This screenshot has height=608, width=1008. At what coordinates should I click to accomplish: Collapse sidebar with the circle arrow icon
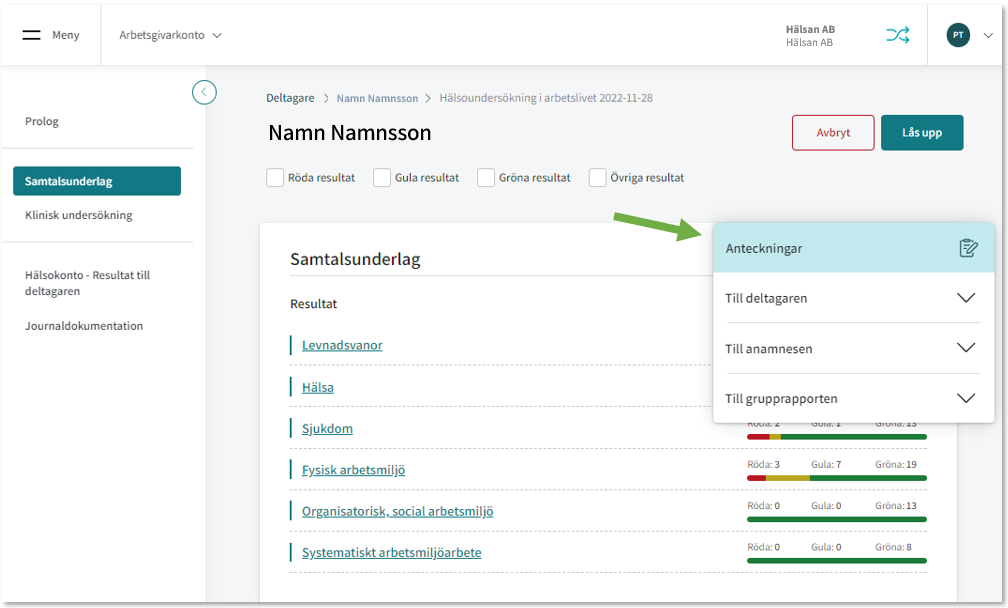point(204,92)
